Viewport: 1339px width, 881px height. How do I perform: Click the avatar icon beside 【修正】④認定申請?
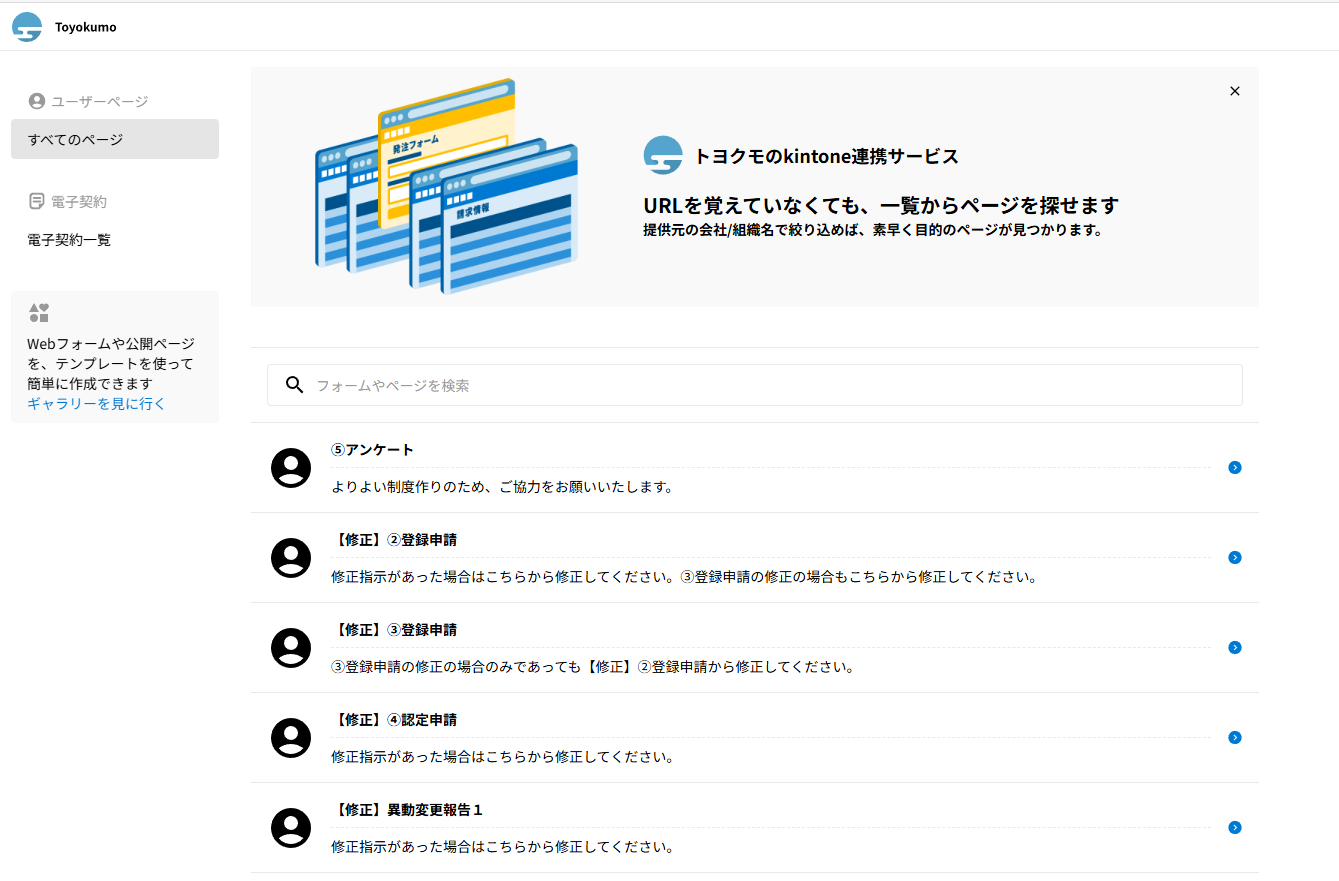291,738
